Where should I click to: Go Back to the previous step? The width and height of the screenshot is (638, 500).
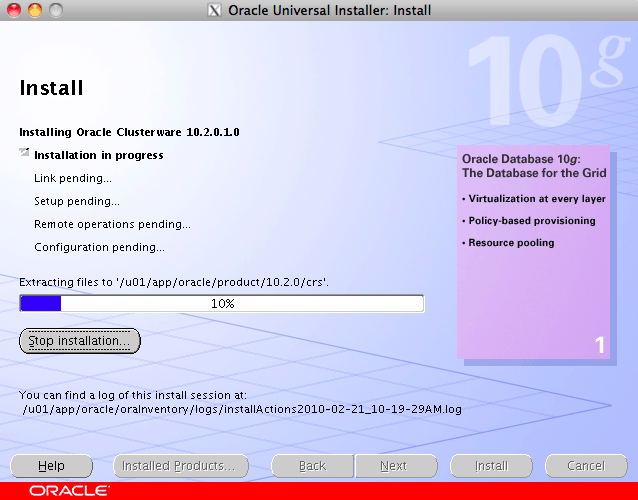click(x=313, y=465)
